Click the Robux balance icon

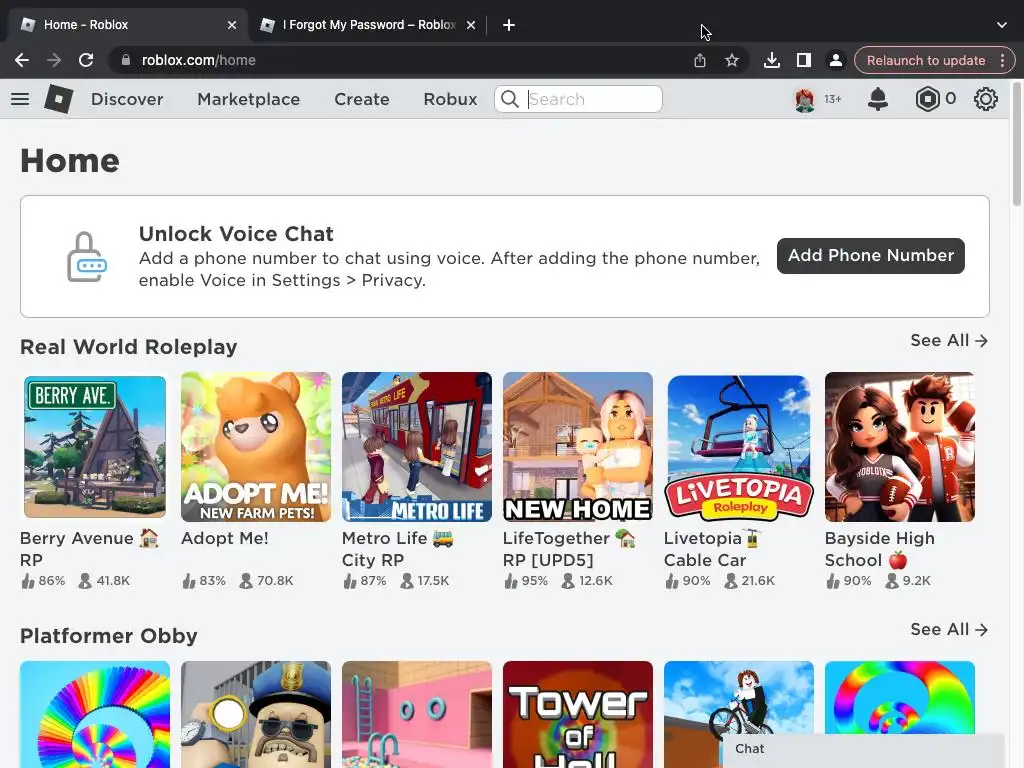(927, 99)
